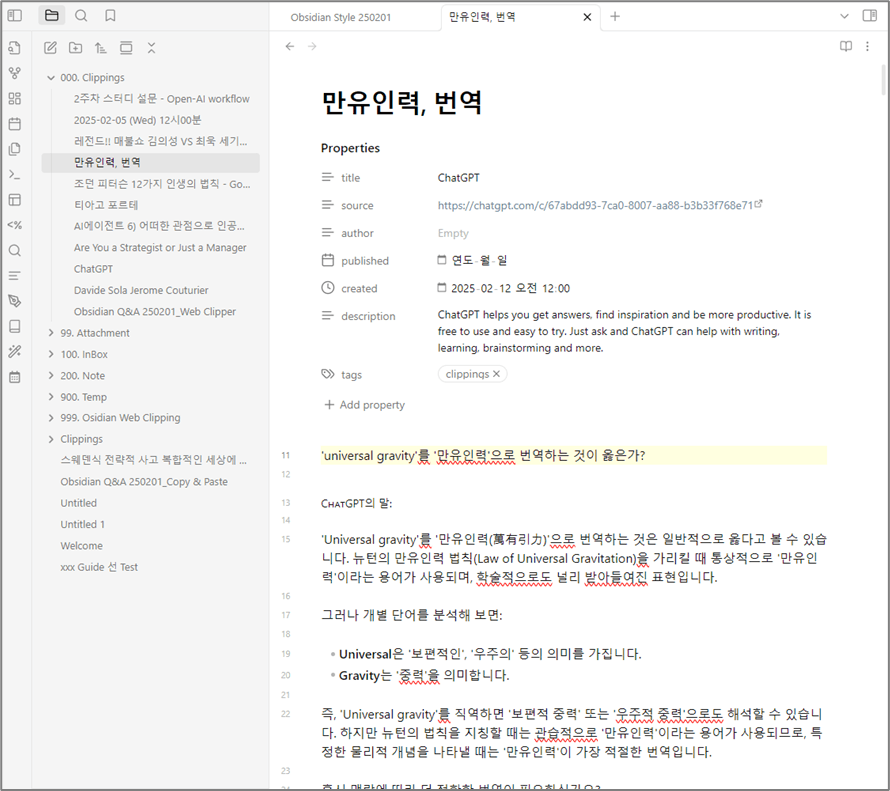Click the magic wand ribbon icon
This screenshot has width=890, height=791.
pyautogui.click(x=15, y=351)
